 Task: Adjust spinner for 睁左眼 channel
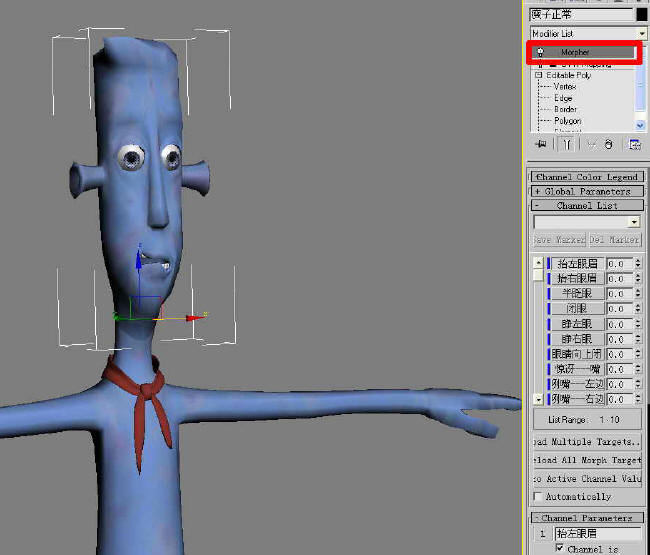638,324
